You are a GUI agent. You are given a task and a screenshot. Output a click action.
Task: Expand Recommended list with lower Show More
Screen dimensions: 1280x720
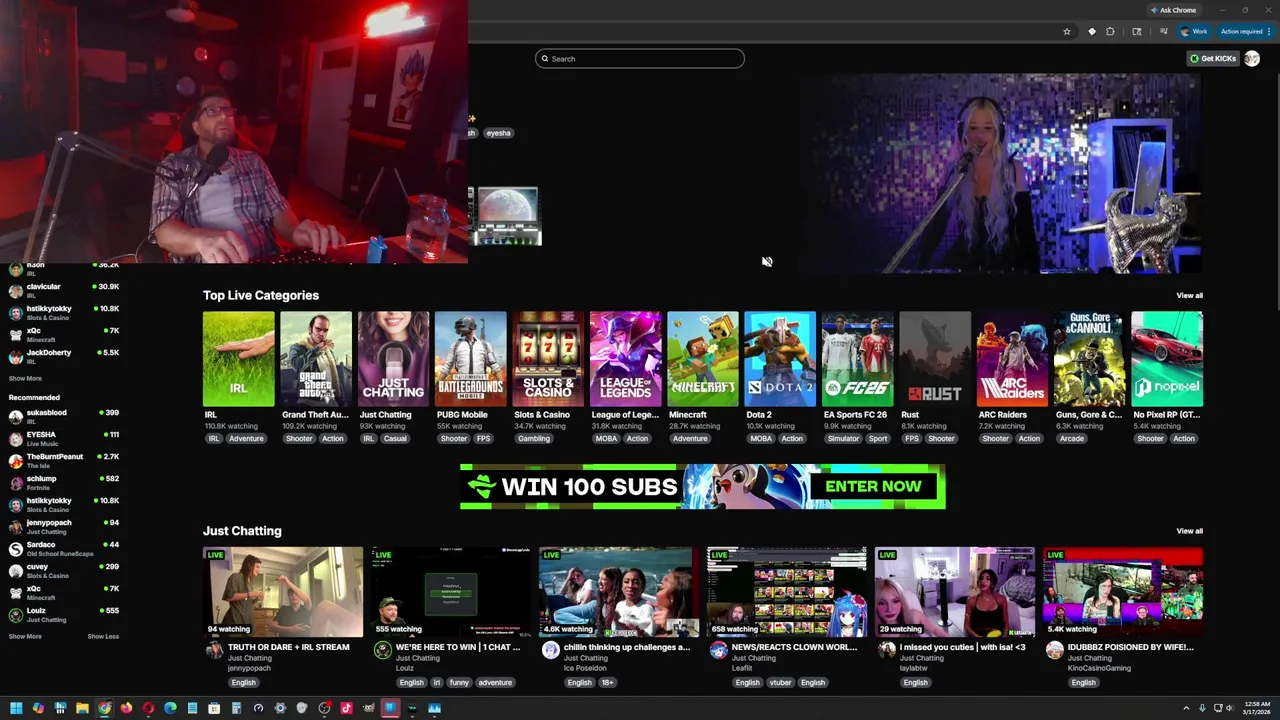pos(25,636)
